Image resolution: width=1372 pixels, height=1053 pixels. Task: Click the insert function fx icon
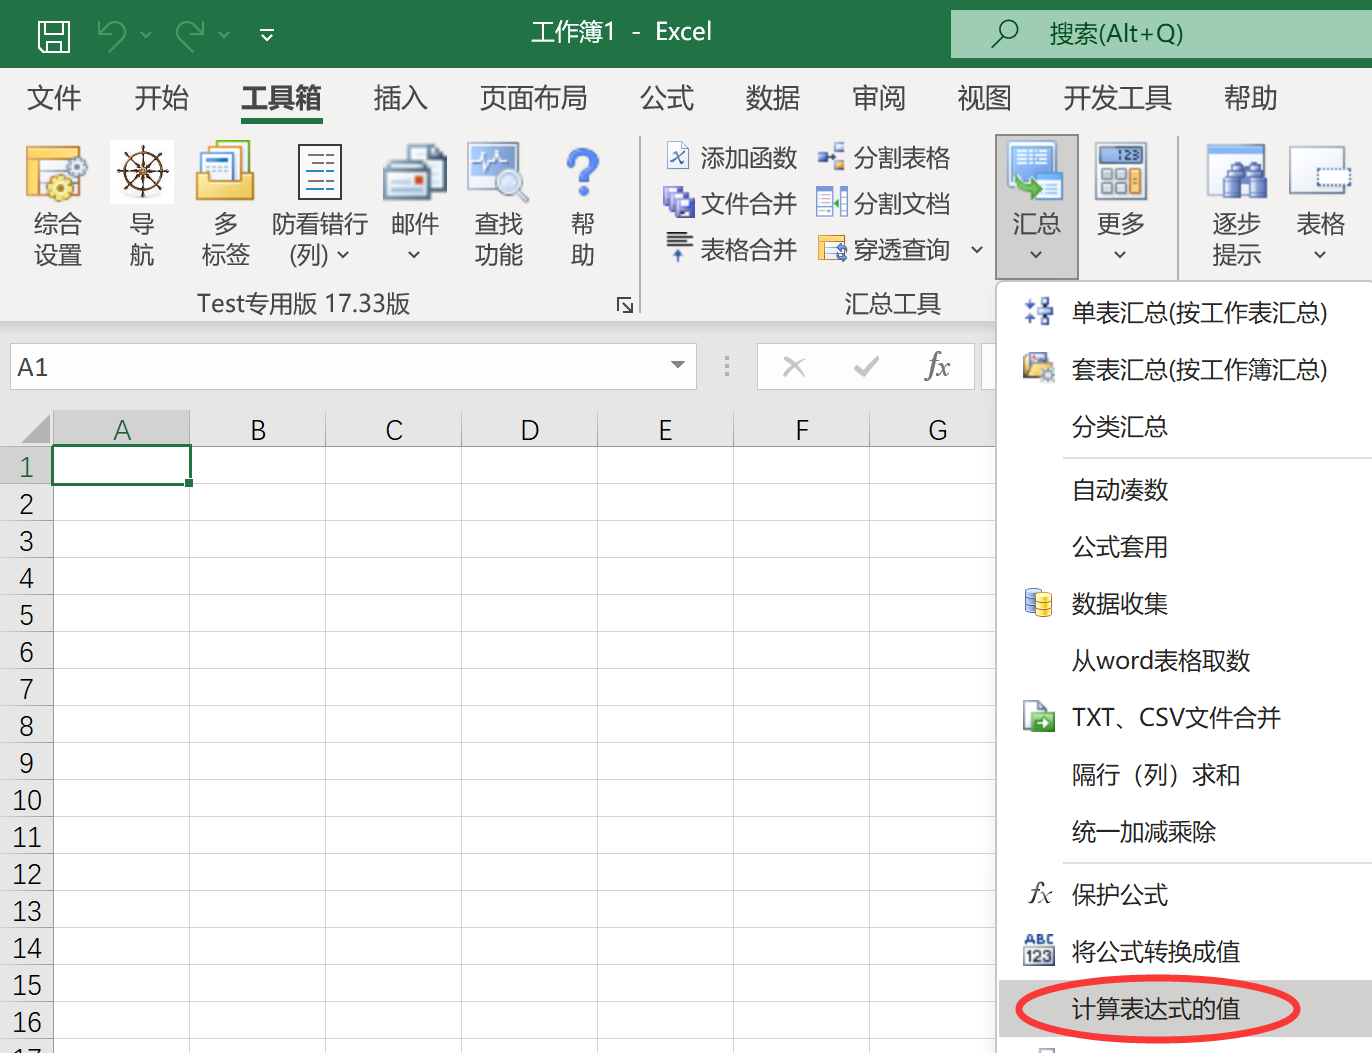(x=937, y=367)
